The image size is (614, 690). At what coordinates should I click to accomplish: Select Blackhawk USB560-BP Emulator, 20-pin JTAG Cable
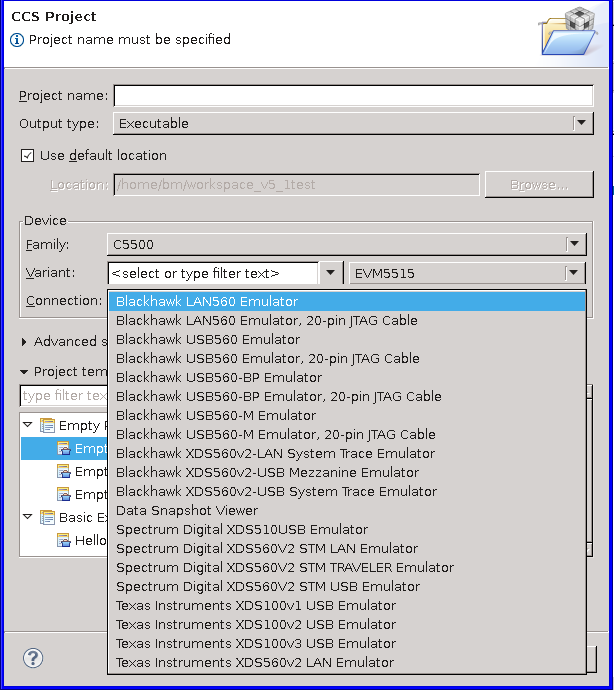(x=347, y=396)
